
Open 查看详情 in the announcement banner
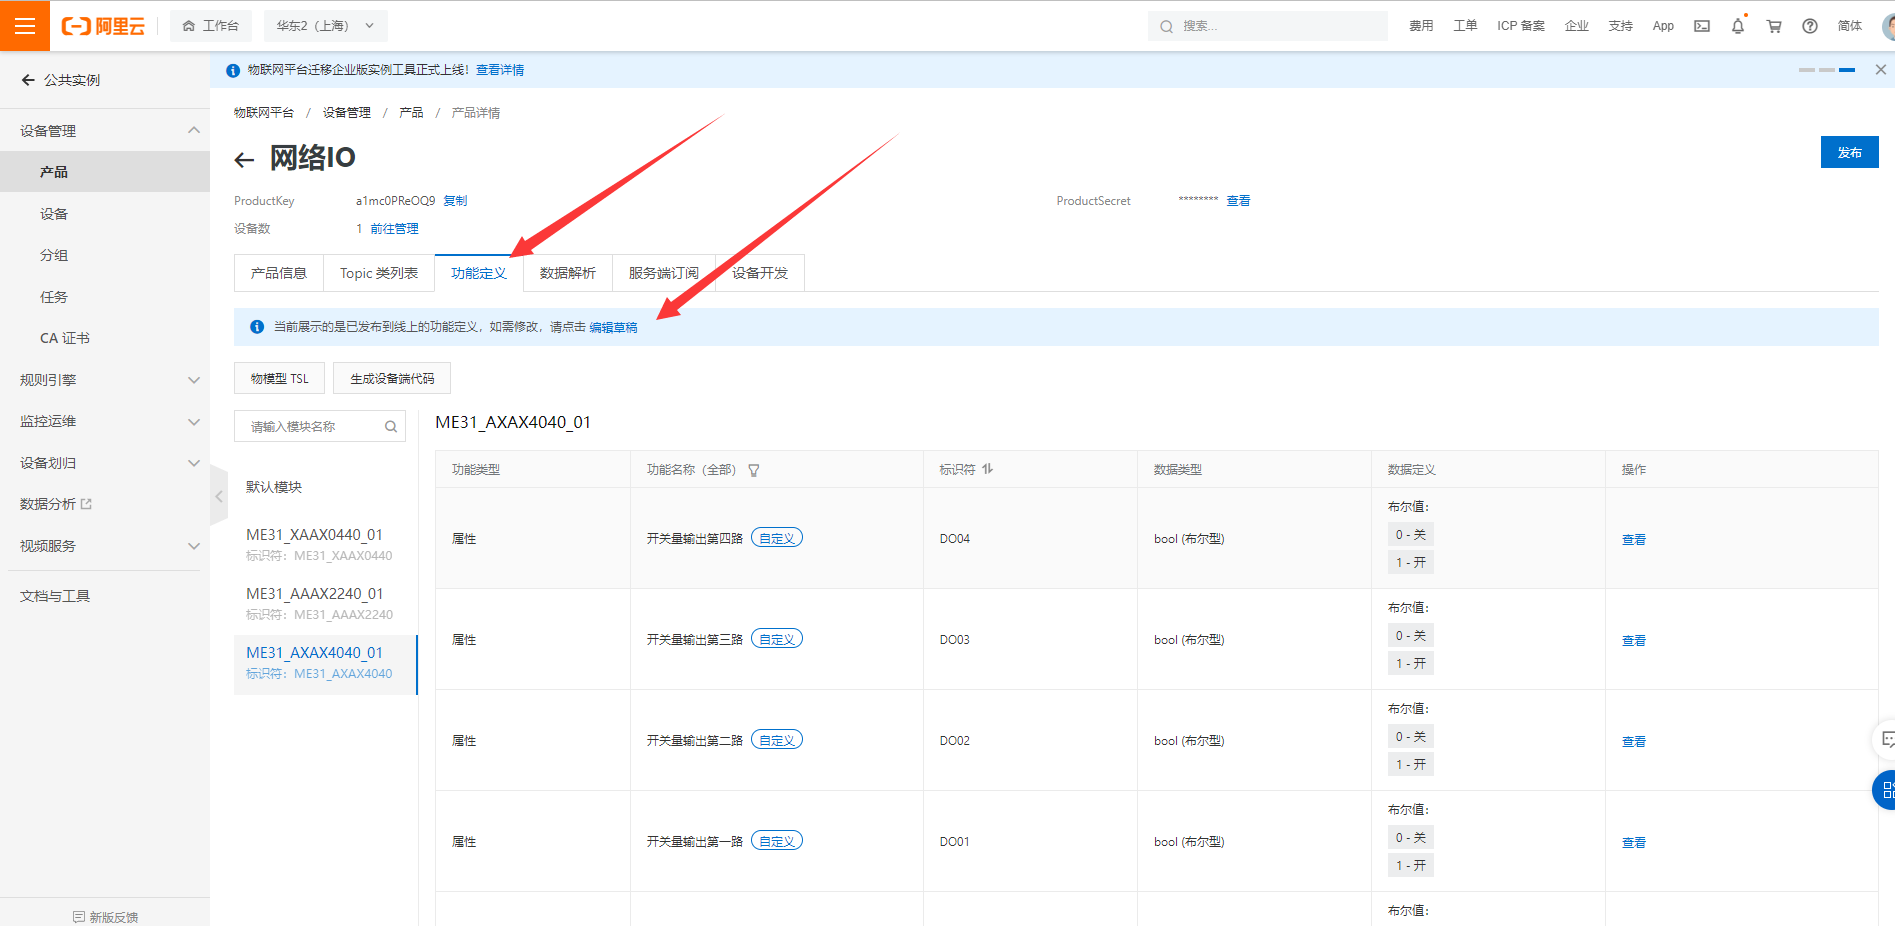point(500,70)
